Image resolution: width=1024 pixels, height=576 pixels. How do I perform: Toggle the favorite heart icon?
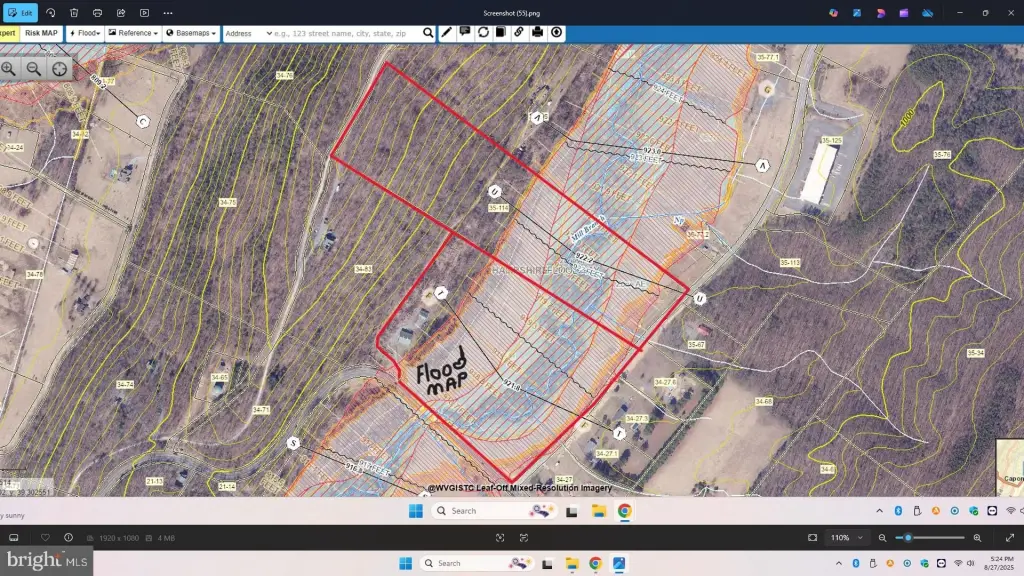pyautogui.click(x=45, y=538)
